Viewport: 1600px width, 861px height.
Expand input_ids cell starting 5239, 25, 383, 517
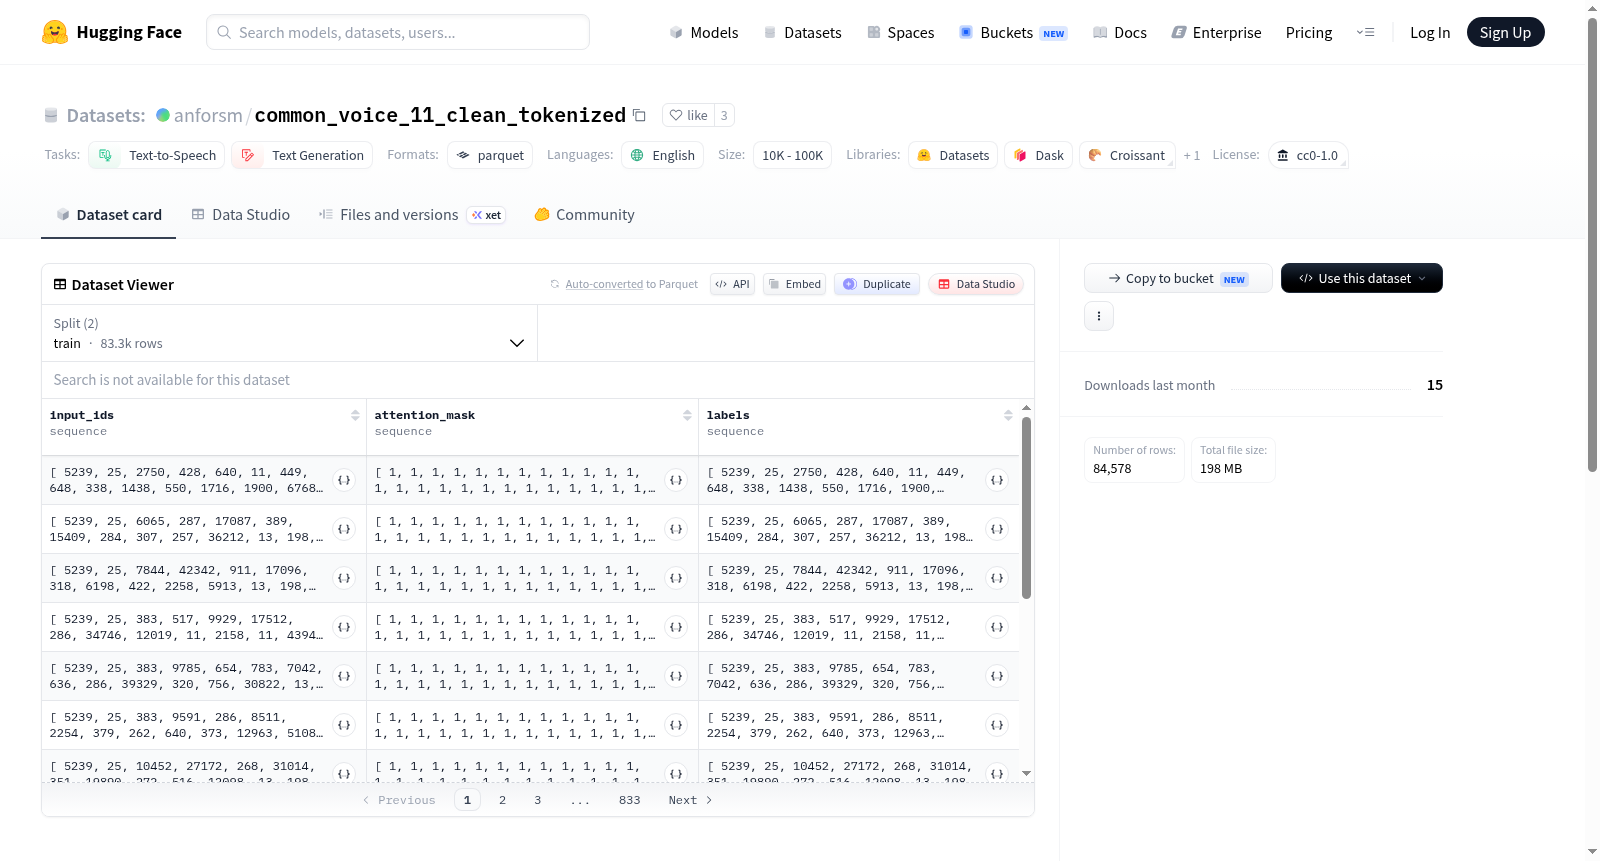point(344,627)
